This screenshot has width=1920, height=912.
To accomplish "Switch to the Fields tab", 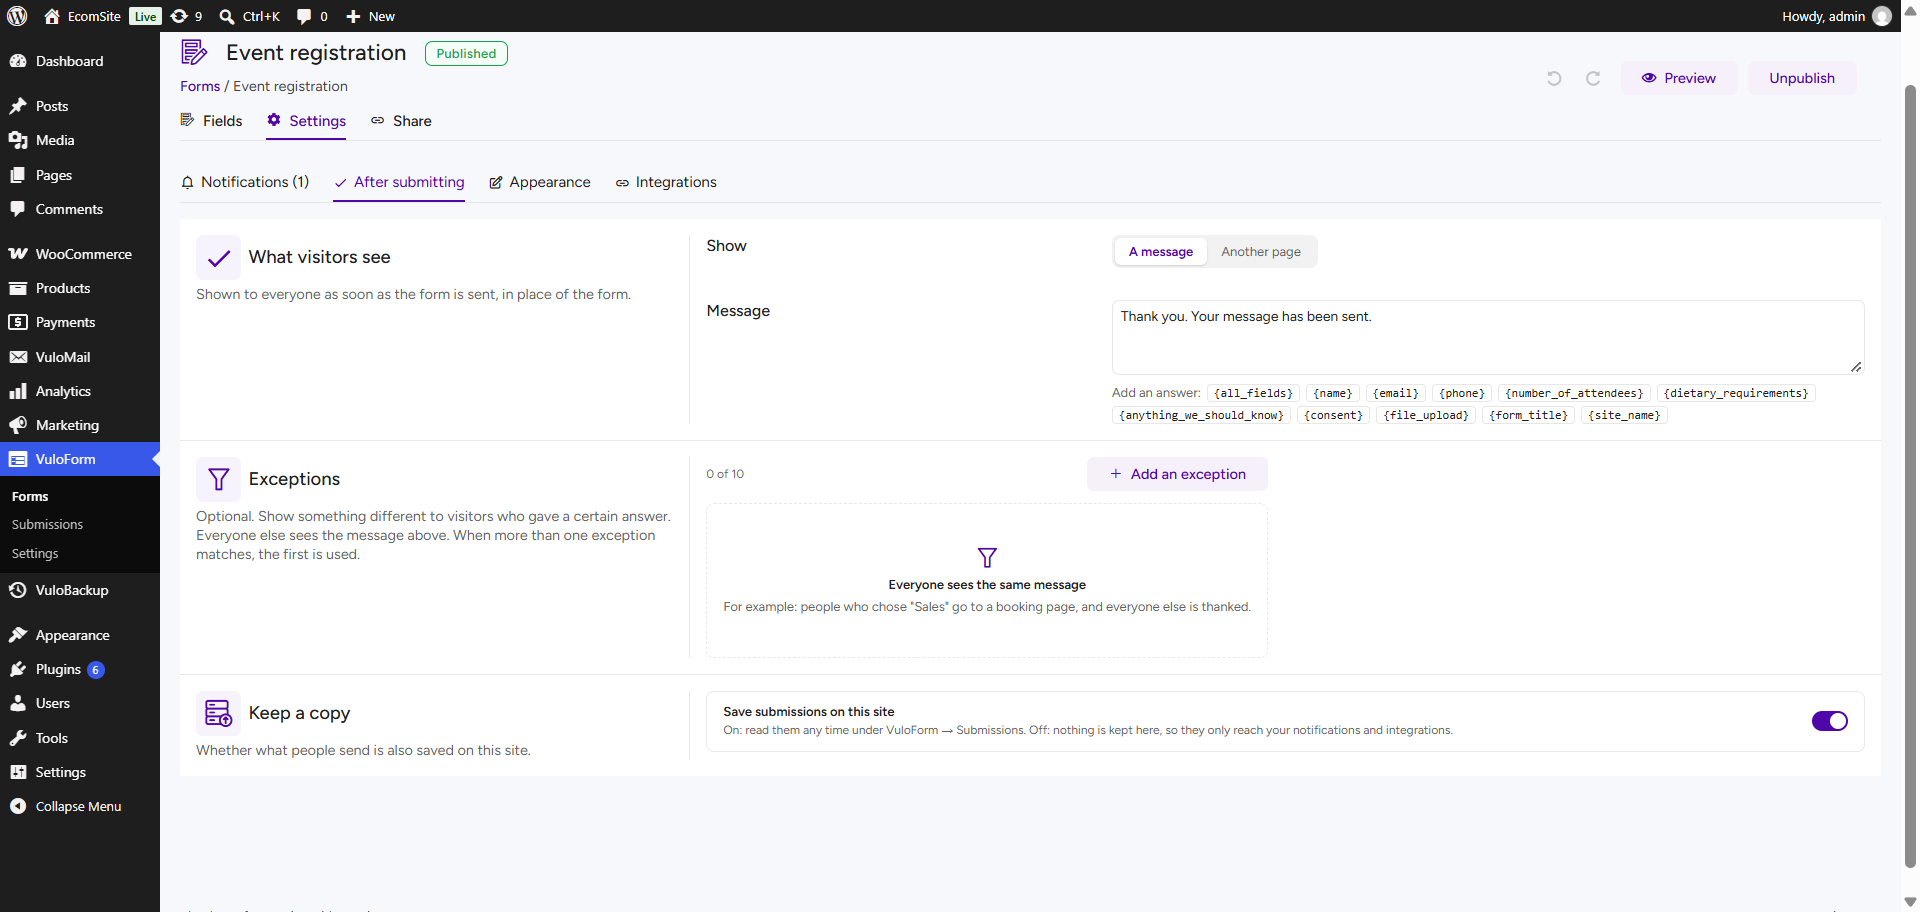I will [211, 121].
